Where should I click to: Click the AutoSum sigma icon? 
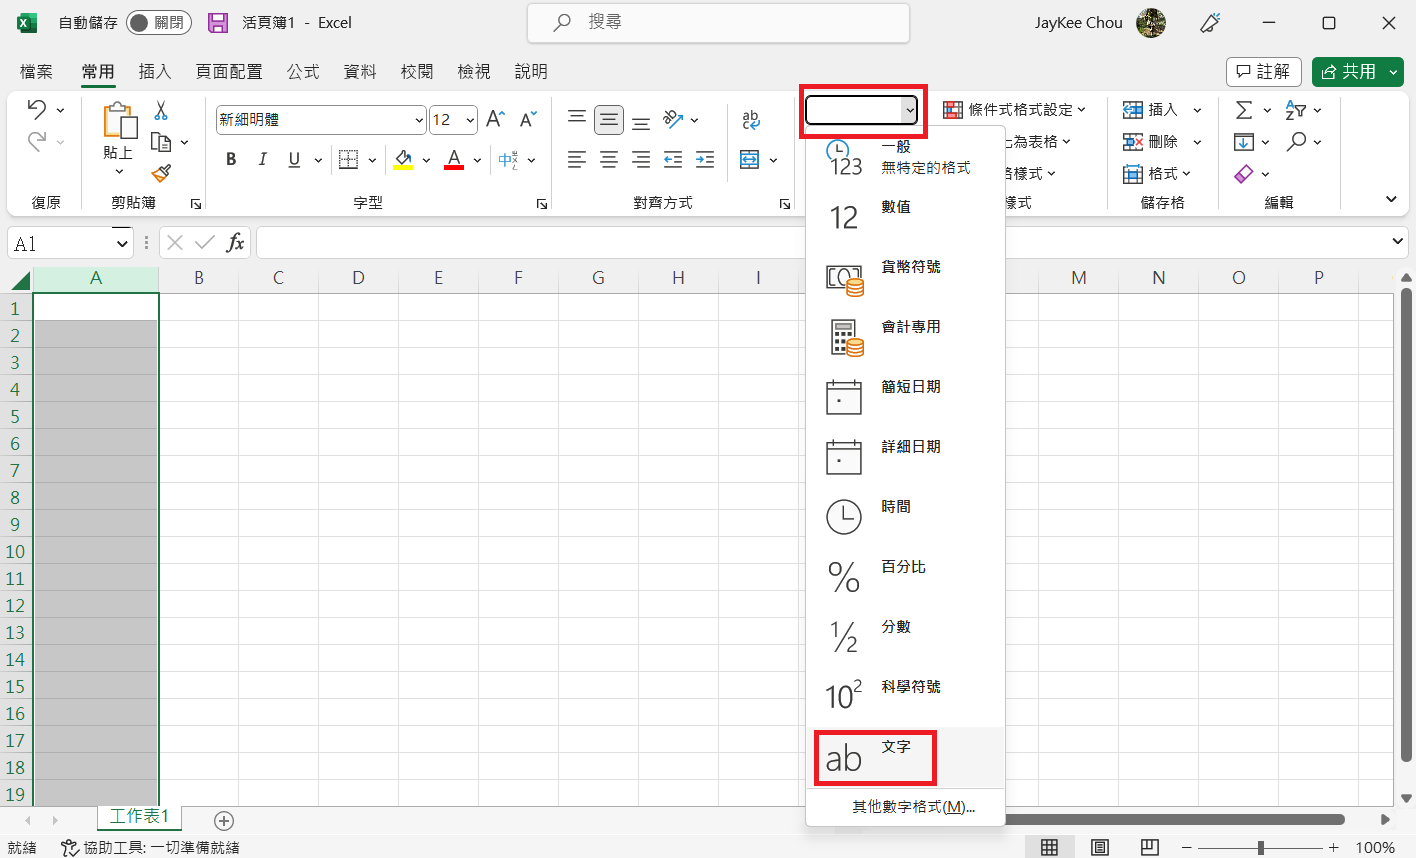[x=1244, y=110]
